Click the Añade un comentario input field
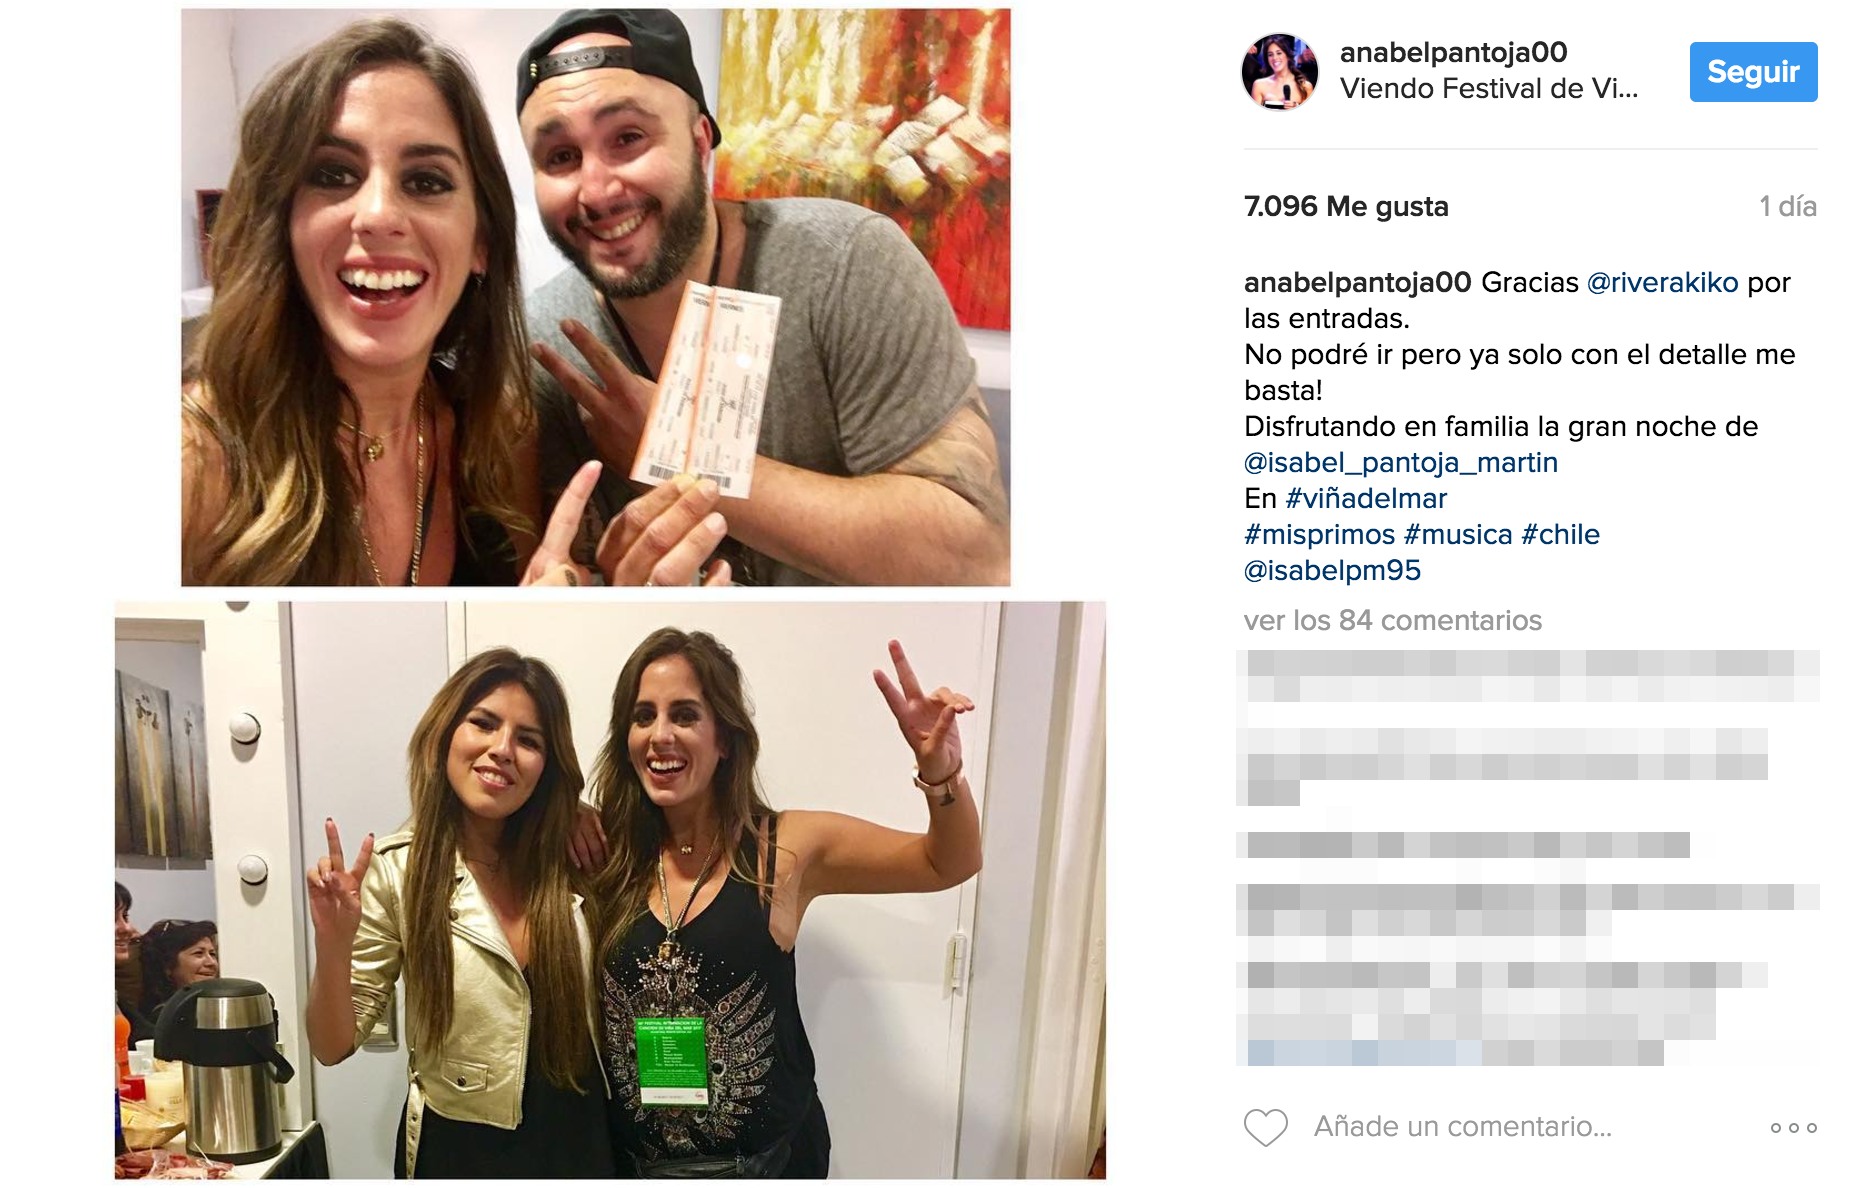The image size is (1862, 1188). pos(1463,1127)
